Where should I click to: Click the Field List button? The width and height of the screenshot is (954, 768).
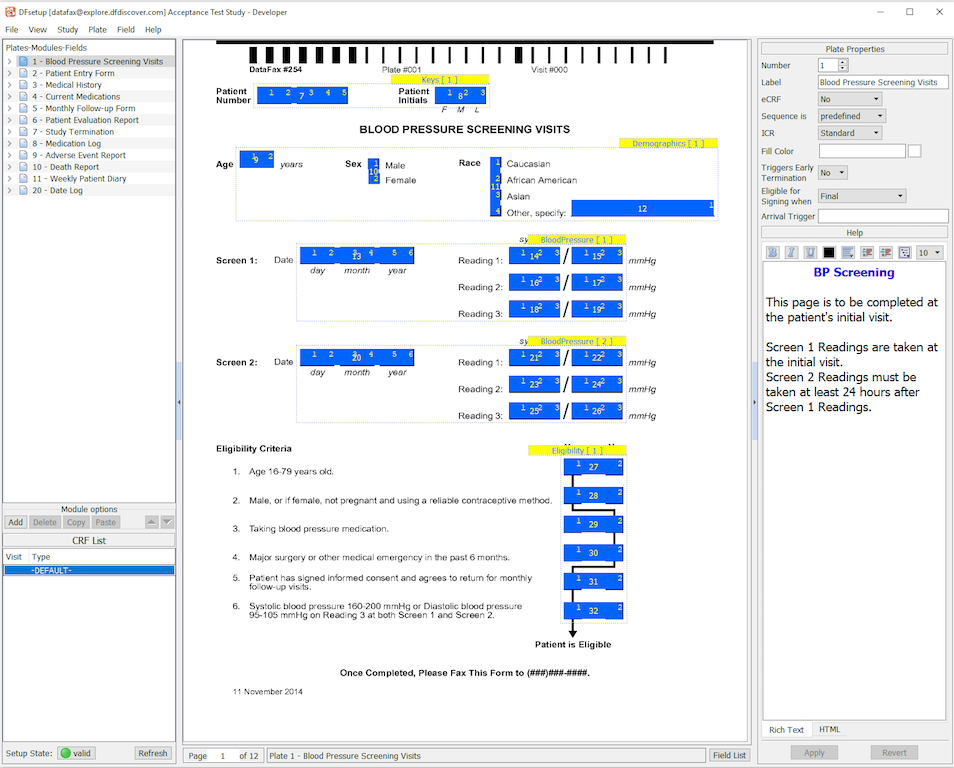728,756
